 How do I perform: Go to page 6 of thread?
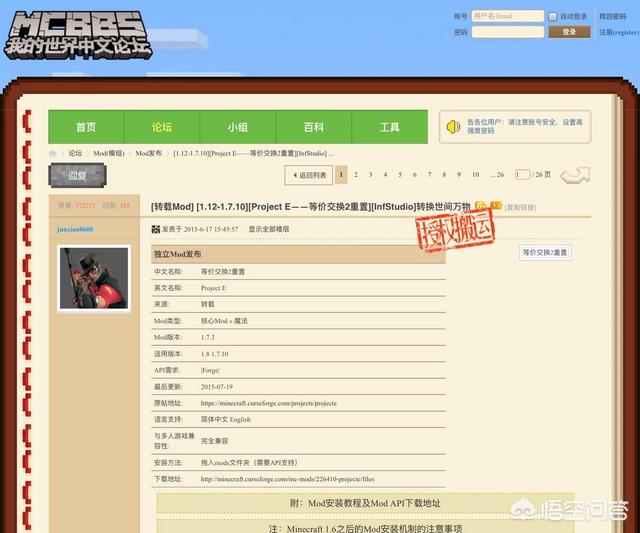tap(415, 175)
